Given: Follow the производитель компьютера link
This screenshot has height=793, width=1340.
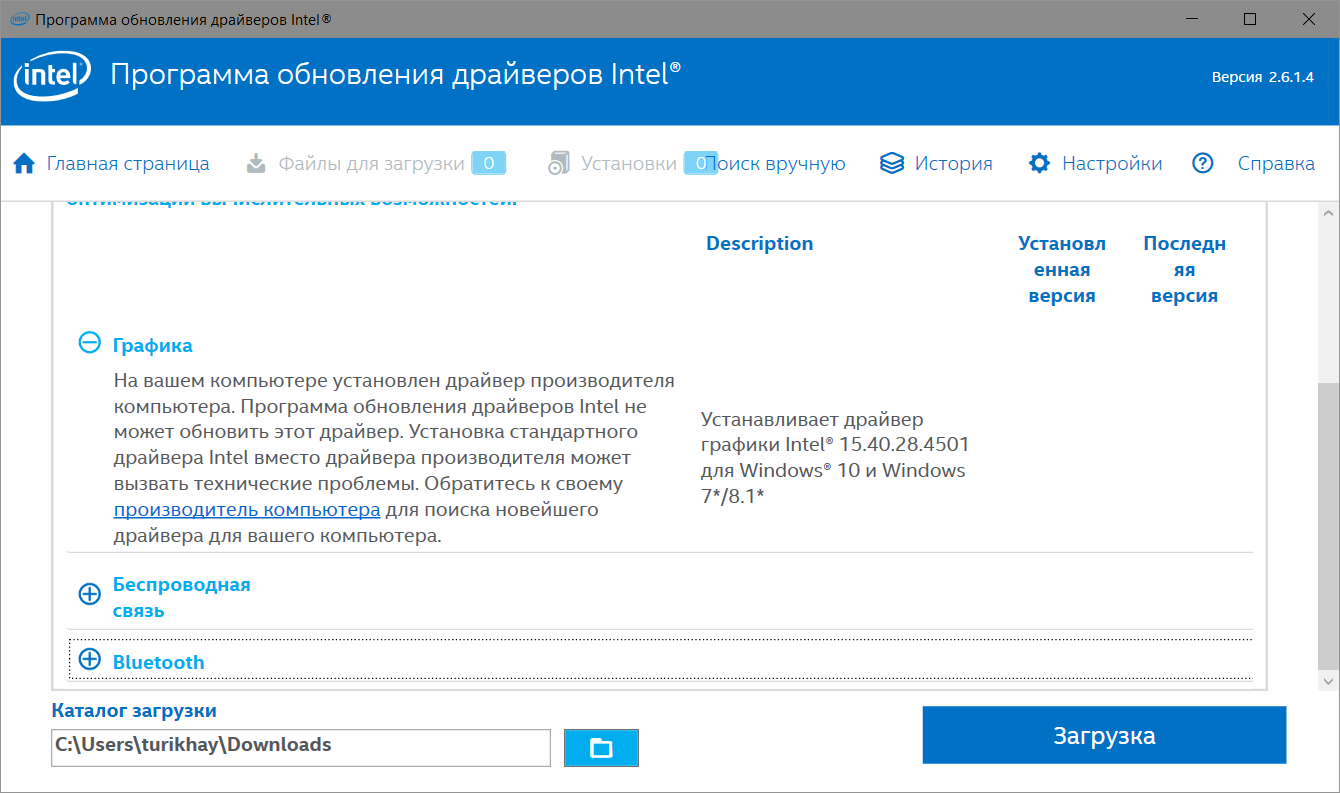Looking at the screenshot, I should [246, 510].
